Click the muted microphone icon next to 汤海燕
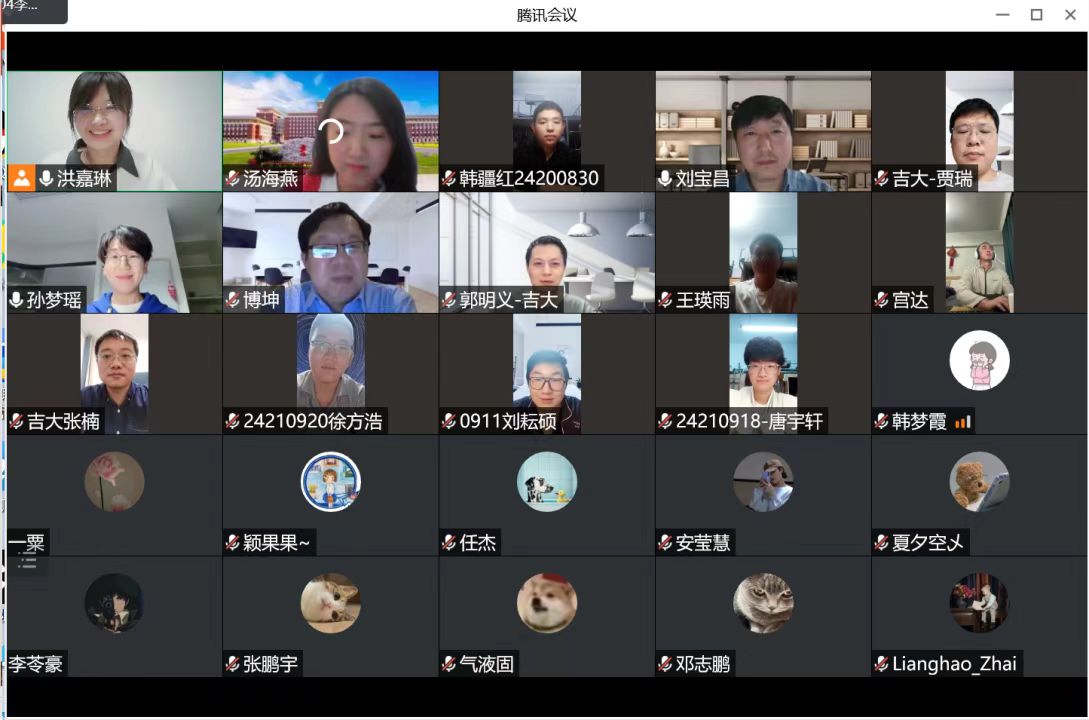 (232, 179)
